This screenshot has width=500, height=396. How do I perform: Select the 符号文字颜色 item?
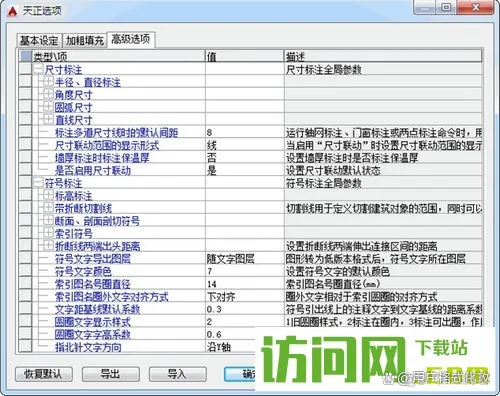[x=83, y=271]
